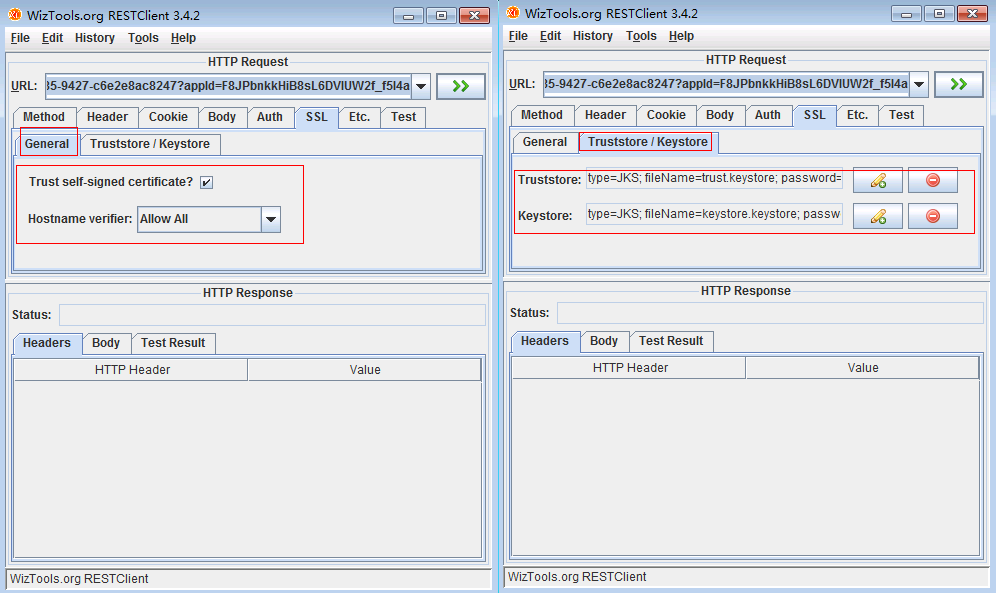Open the Help menu in left window

pyautogui.click(x=183, y=38)
